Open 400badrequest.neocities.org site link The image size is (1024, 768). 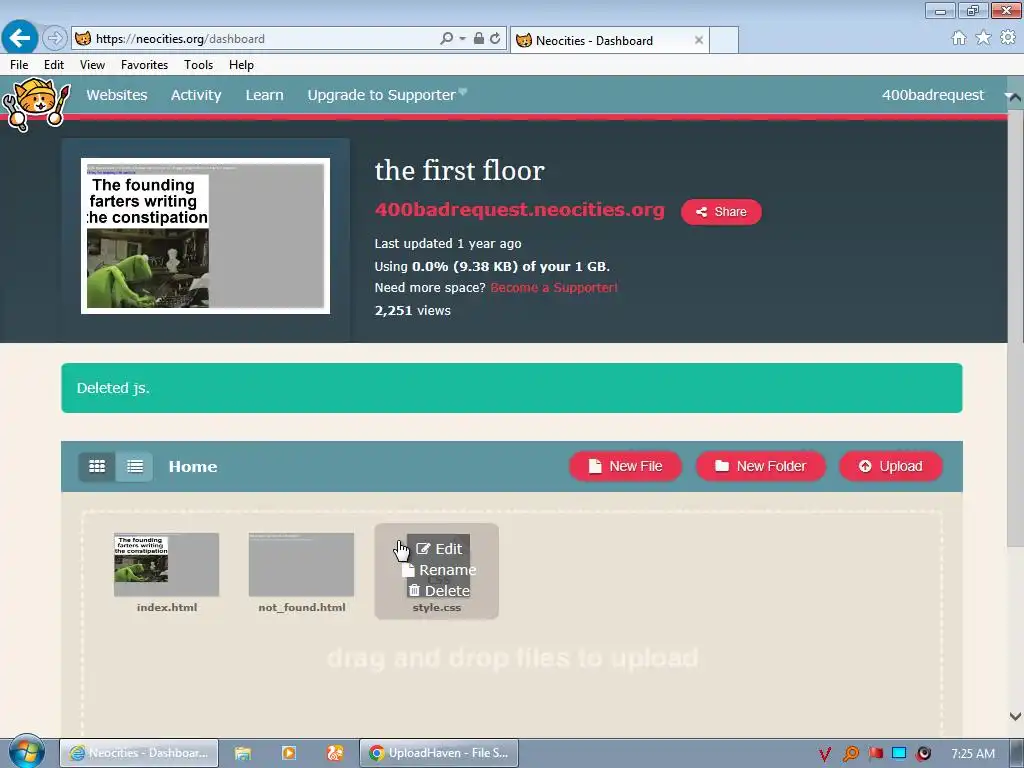519,210
